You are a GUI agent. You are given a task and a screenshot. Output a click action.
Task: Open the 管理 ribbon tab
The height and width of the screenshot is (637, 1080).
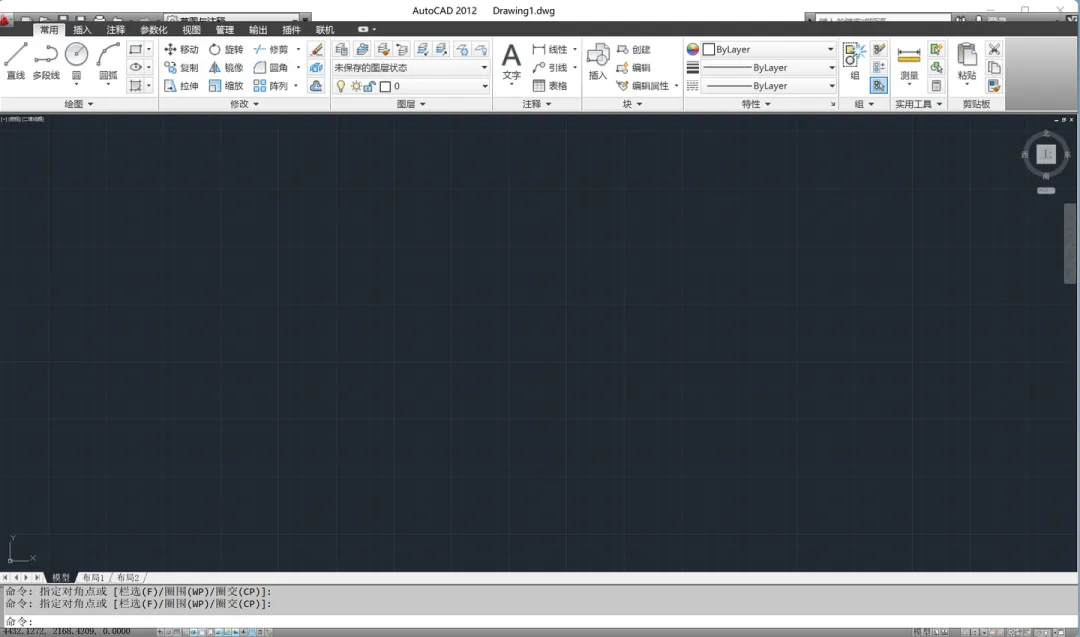225,30
